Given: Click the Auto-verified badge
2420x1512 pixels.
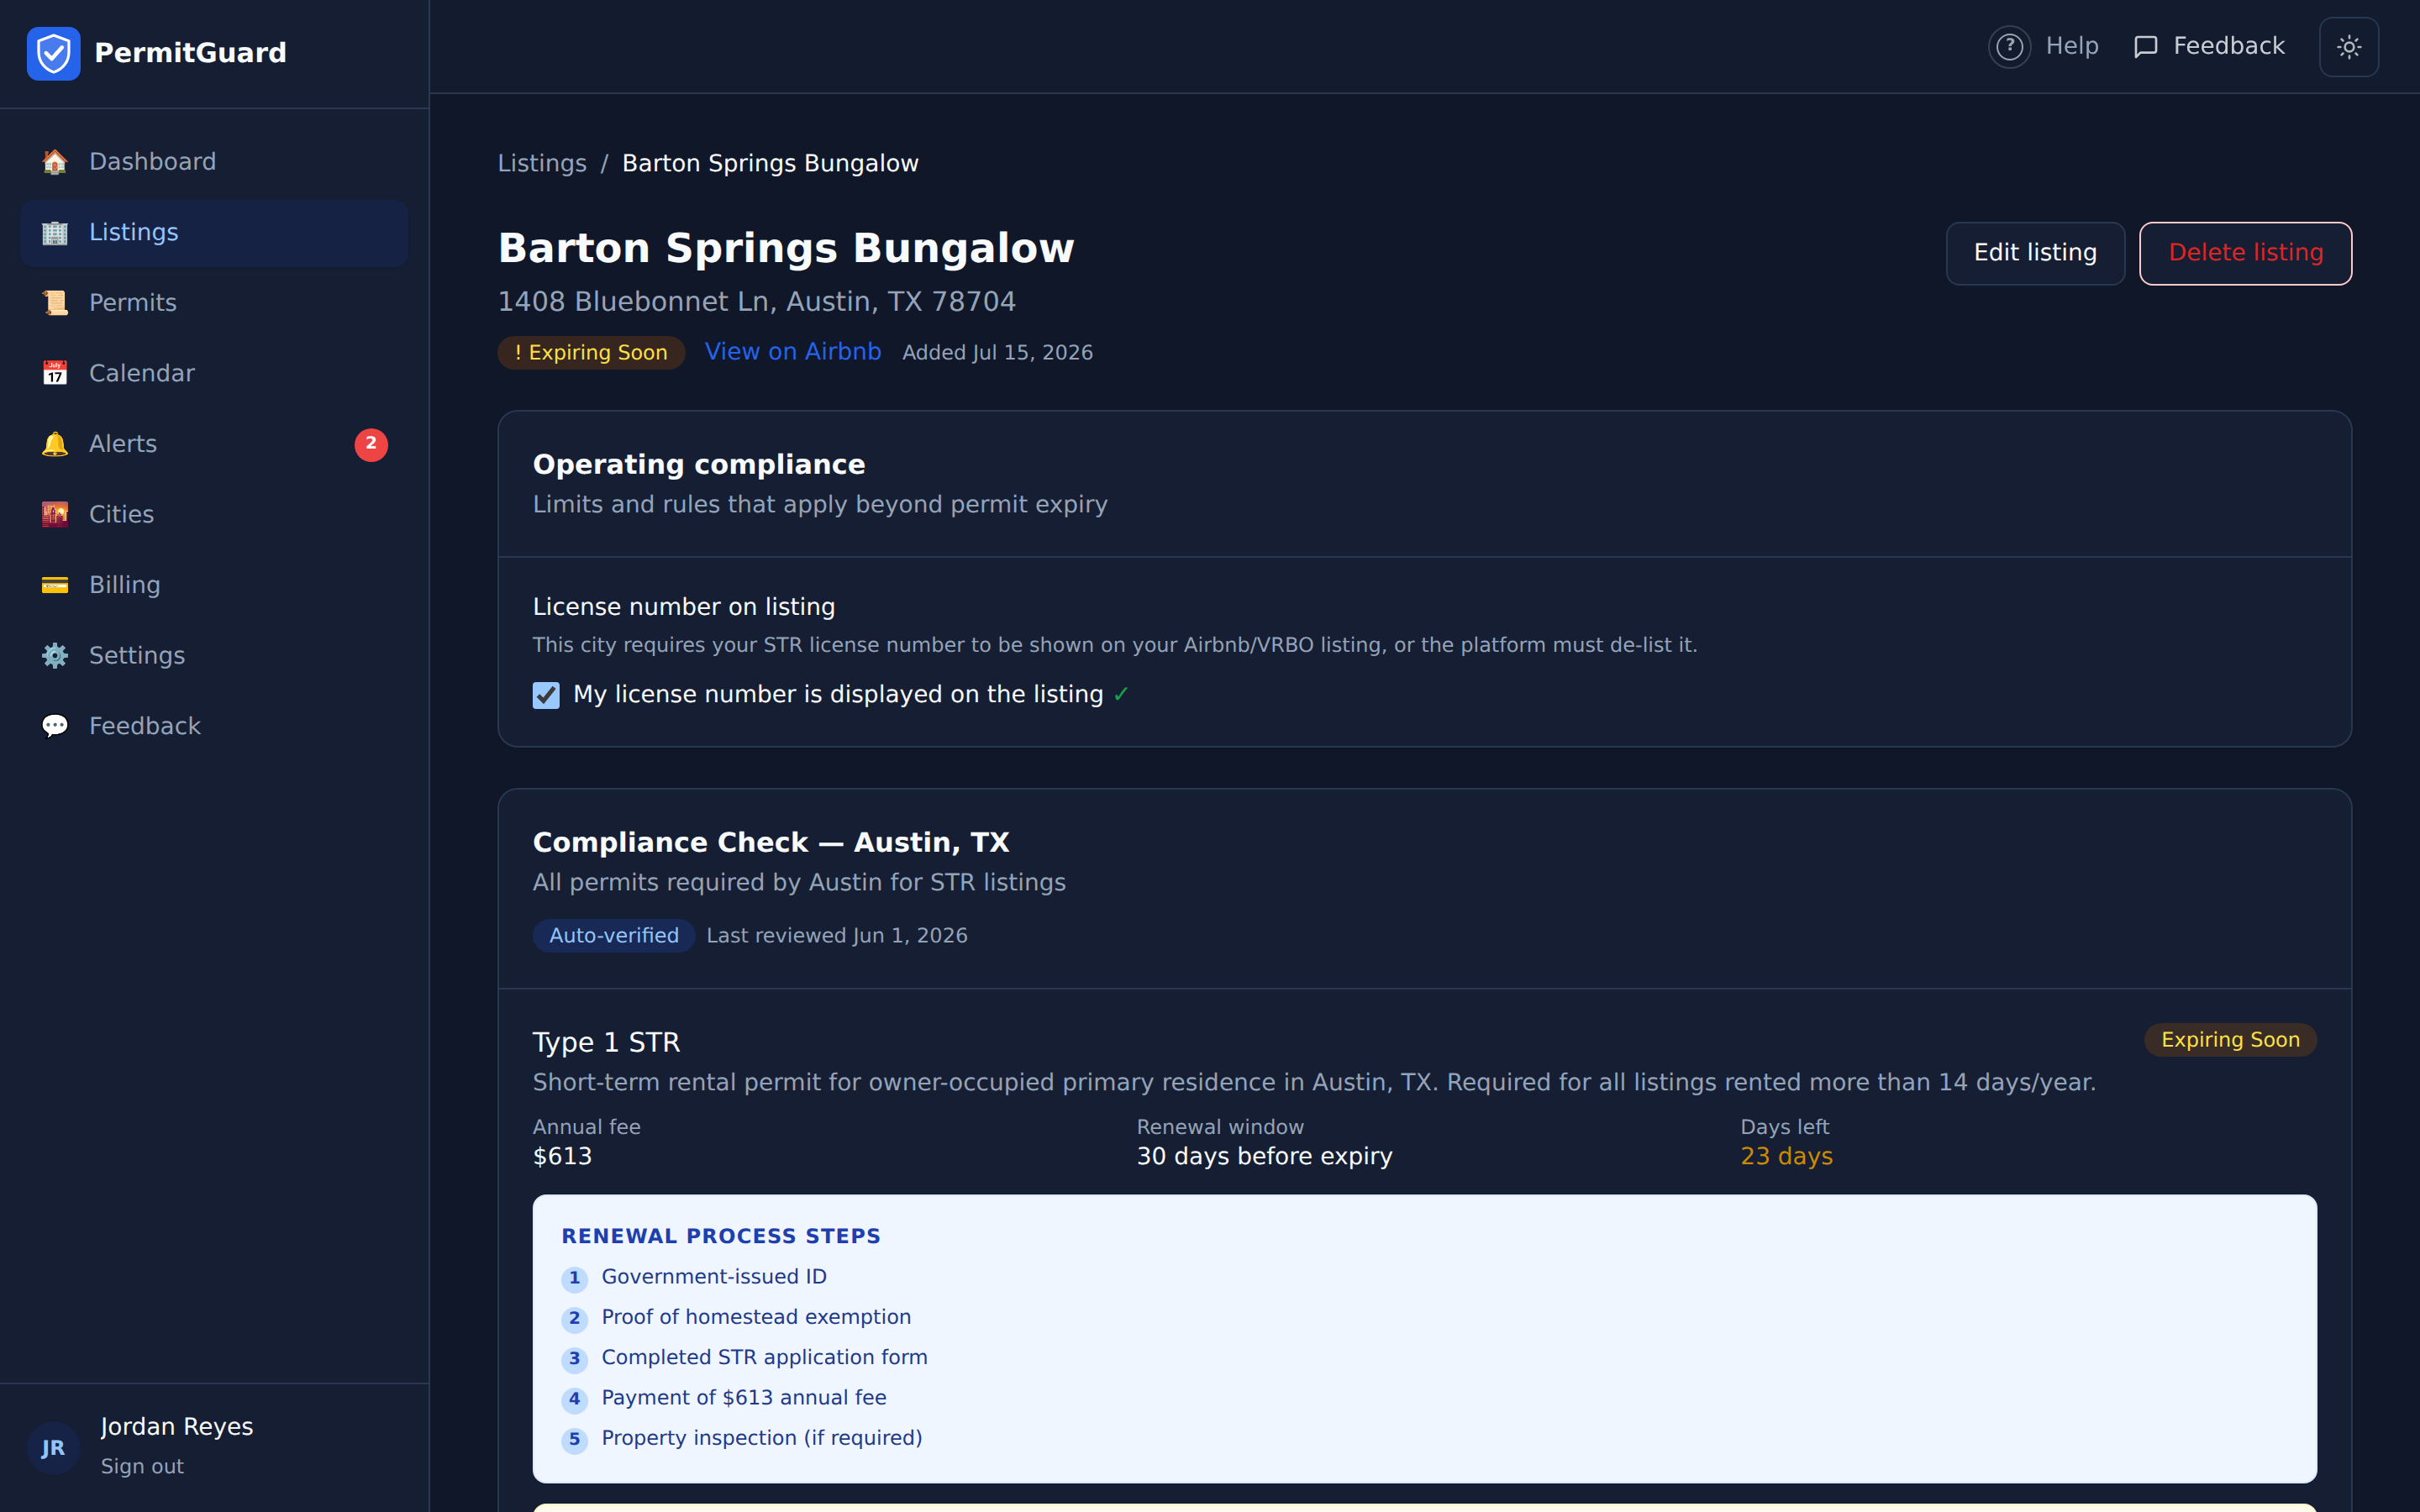Looking at the screenshot, I should coord(614,936).
